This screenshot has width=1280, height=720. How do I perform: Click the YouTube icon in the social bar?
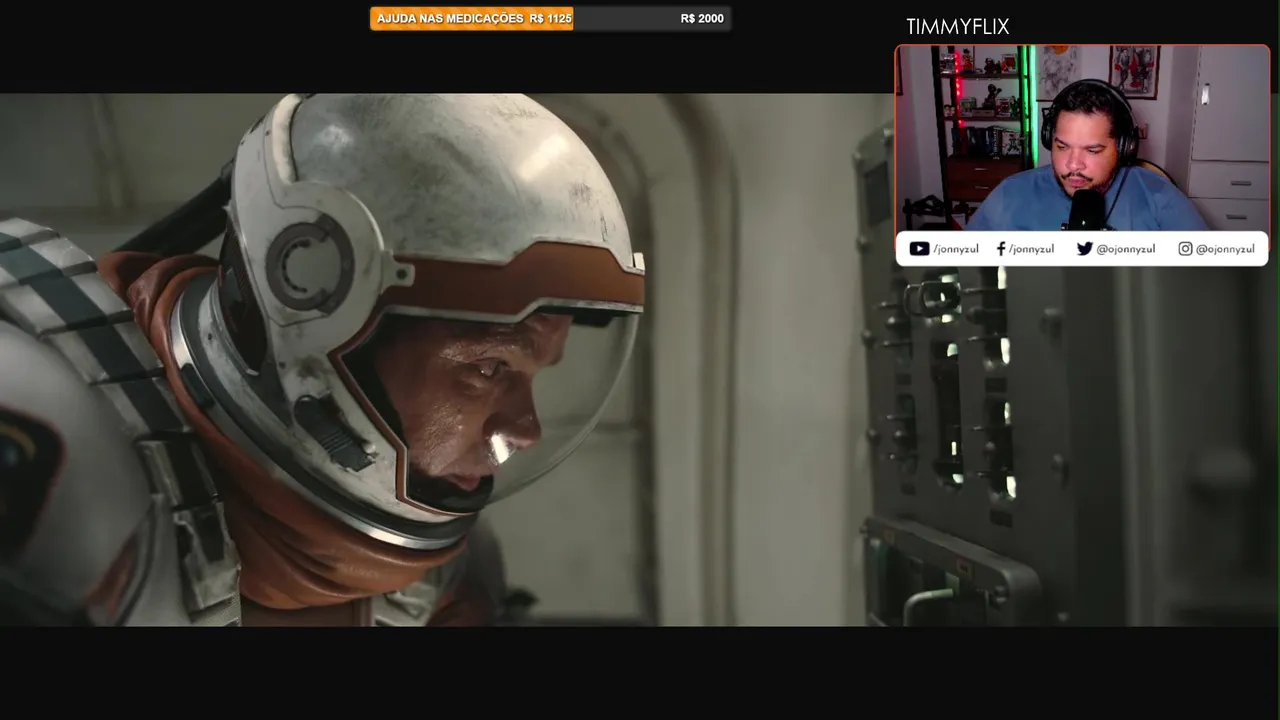click(919, 249)
